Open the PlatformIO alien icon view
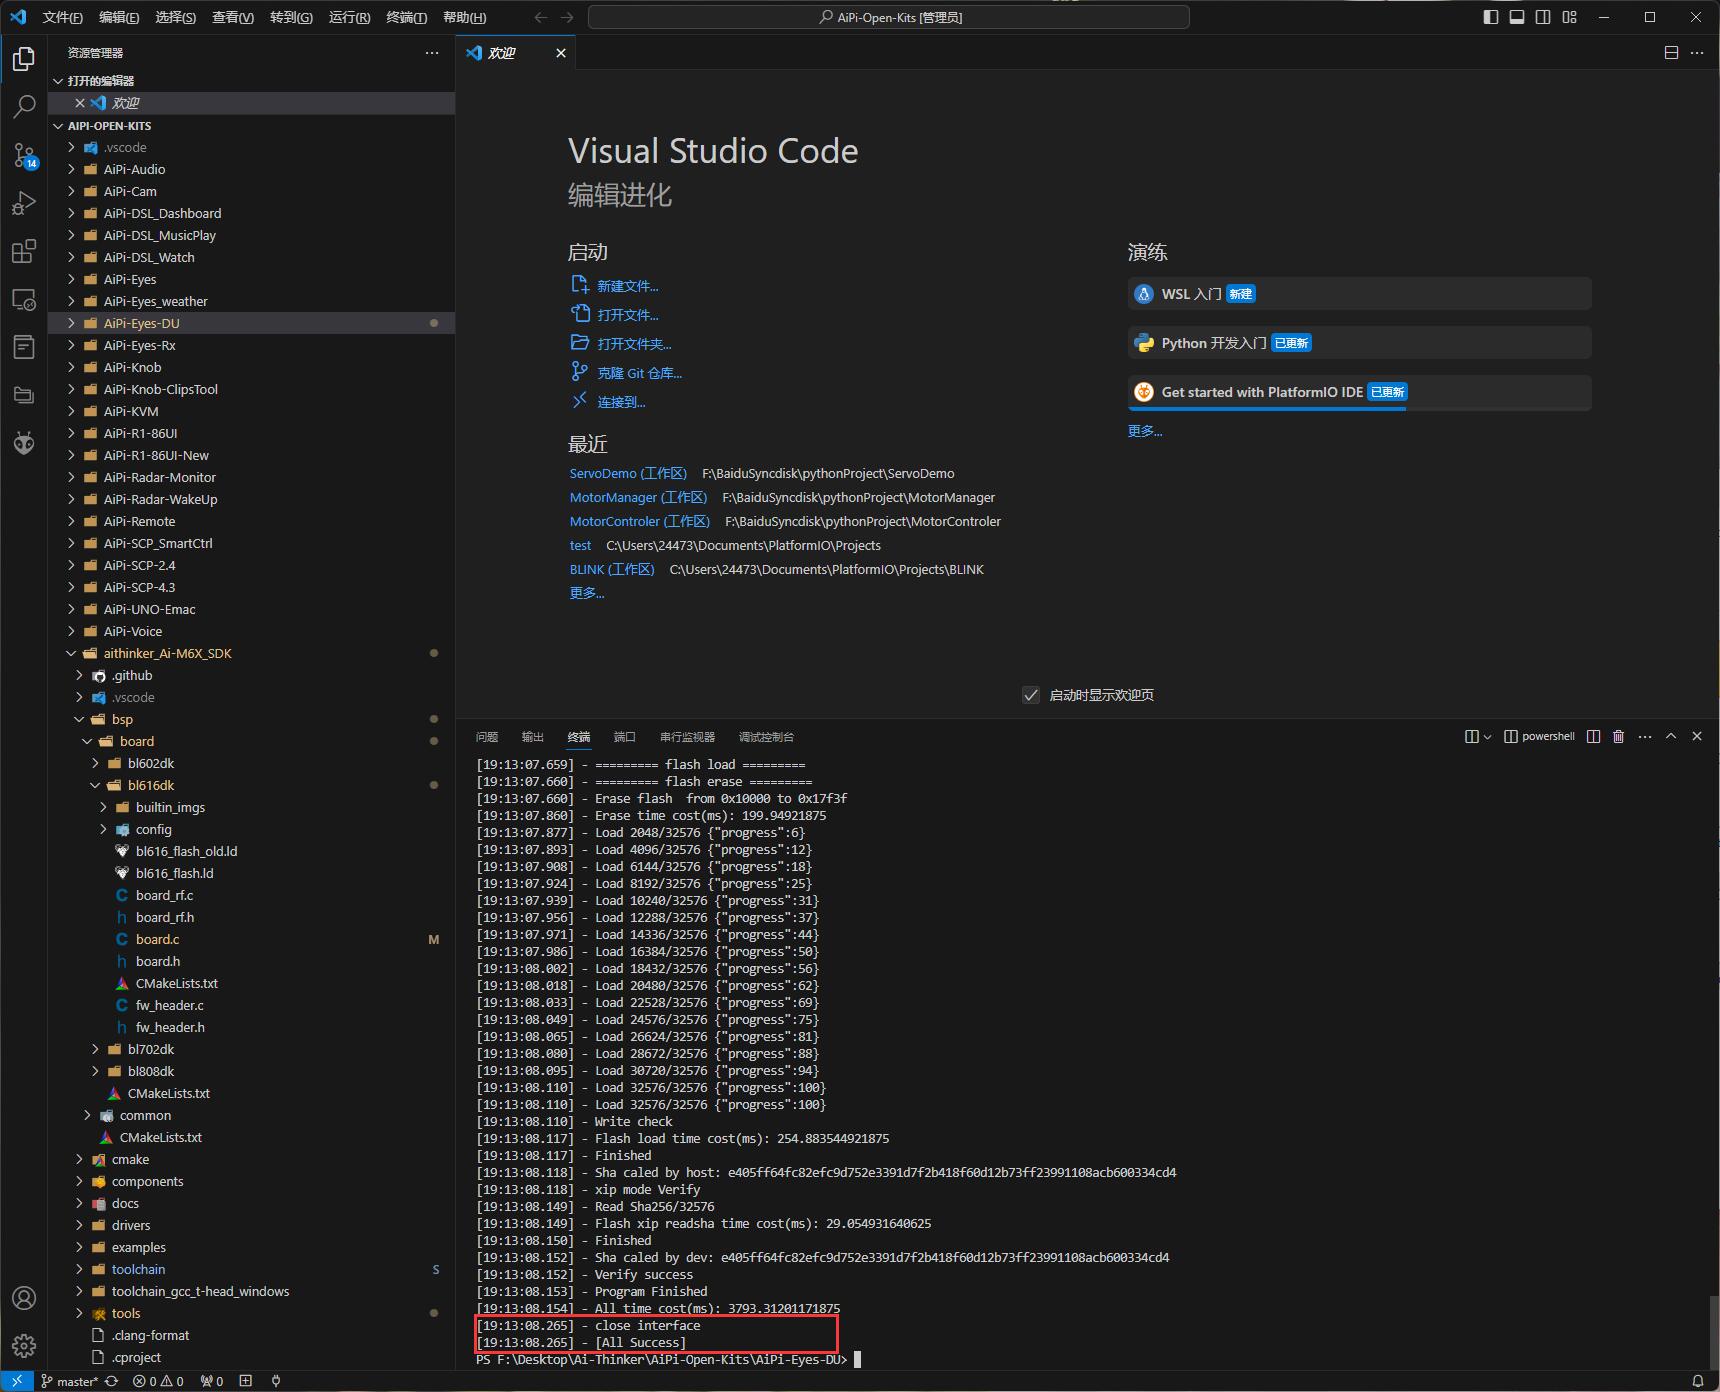The width and height of the screenshot is (1720, 1392). pyautogui.click(x=24, y=443)
